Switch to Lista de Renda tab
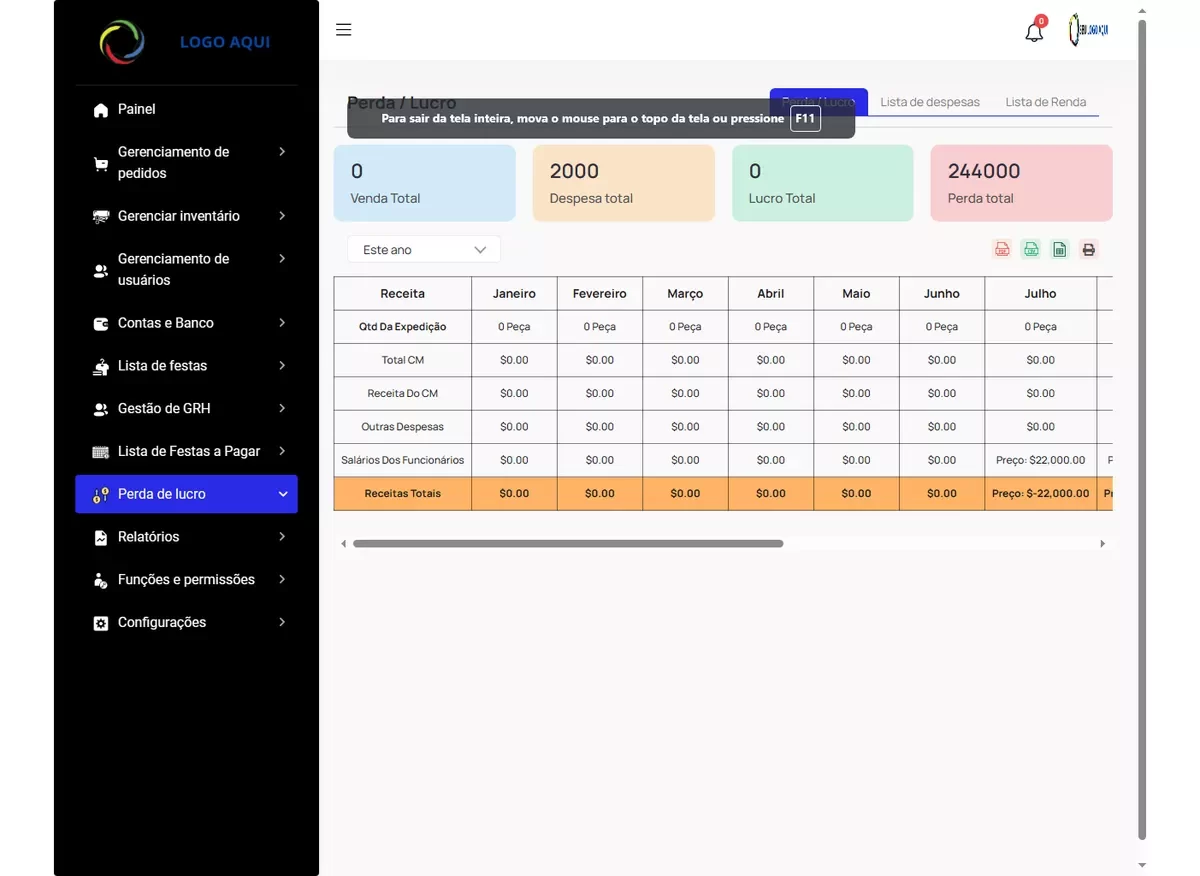 [1045, 102]
